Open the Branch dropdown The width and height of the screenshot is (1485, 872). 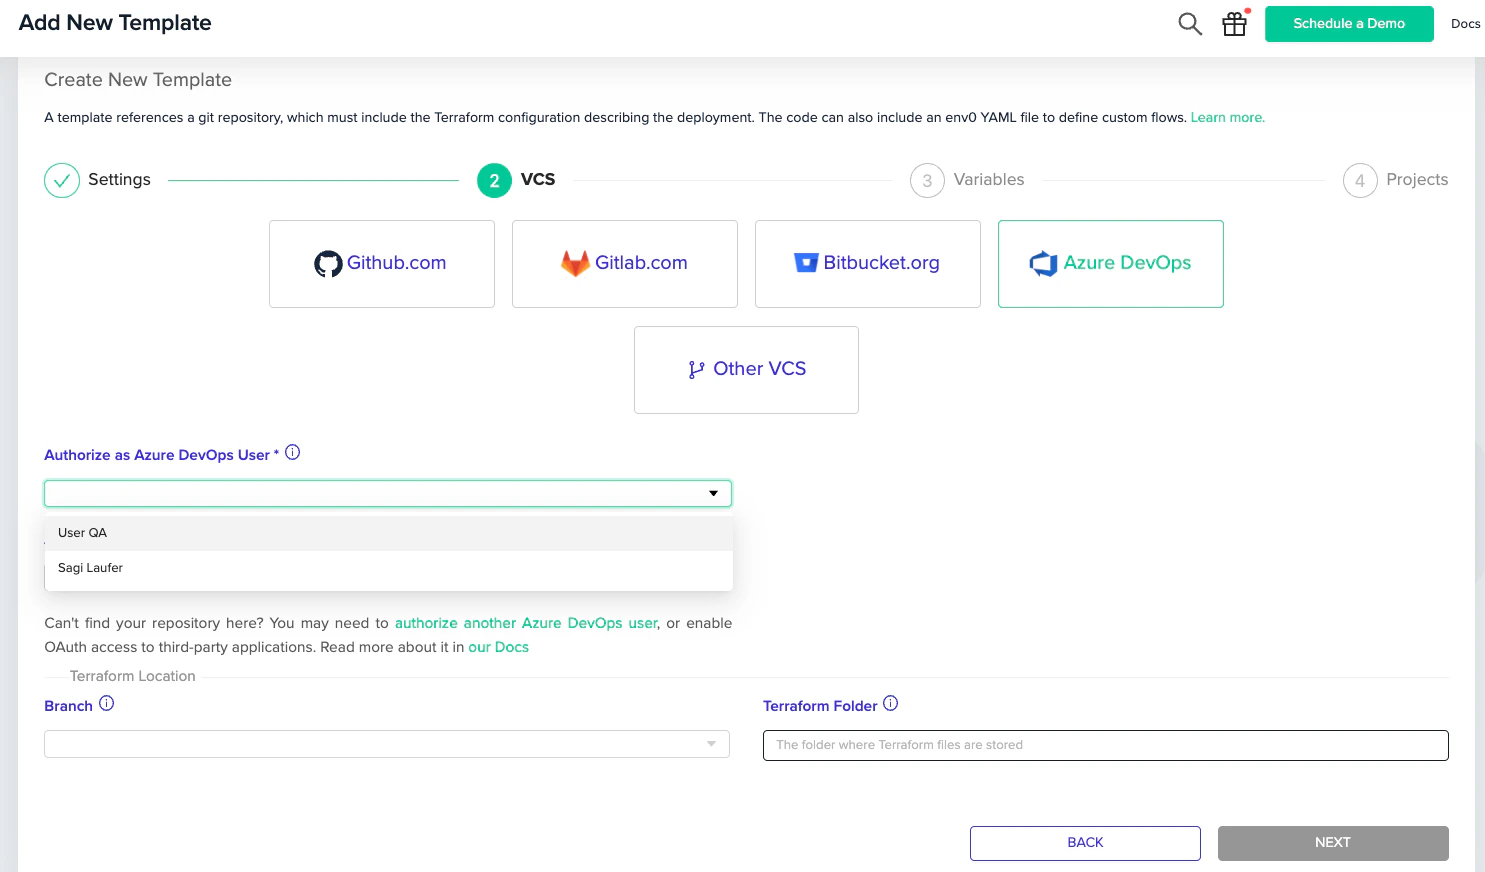[387, 744]
